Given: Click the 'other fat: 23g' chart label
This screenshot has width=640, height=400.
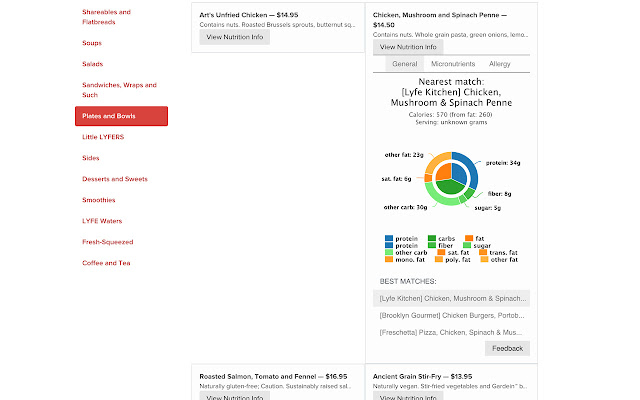Looking at the screenshot, I should pyautogui.click(x=404, y=155).
